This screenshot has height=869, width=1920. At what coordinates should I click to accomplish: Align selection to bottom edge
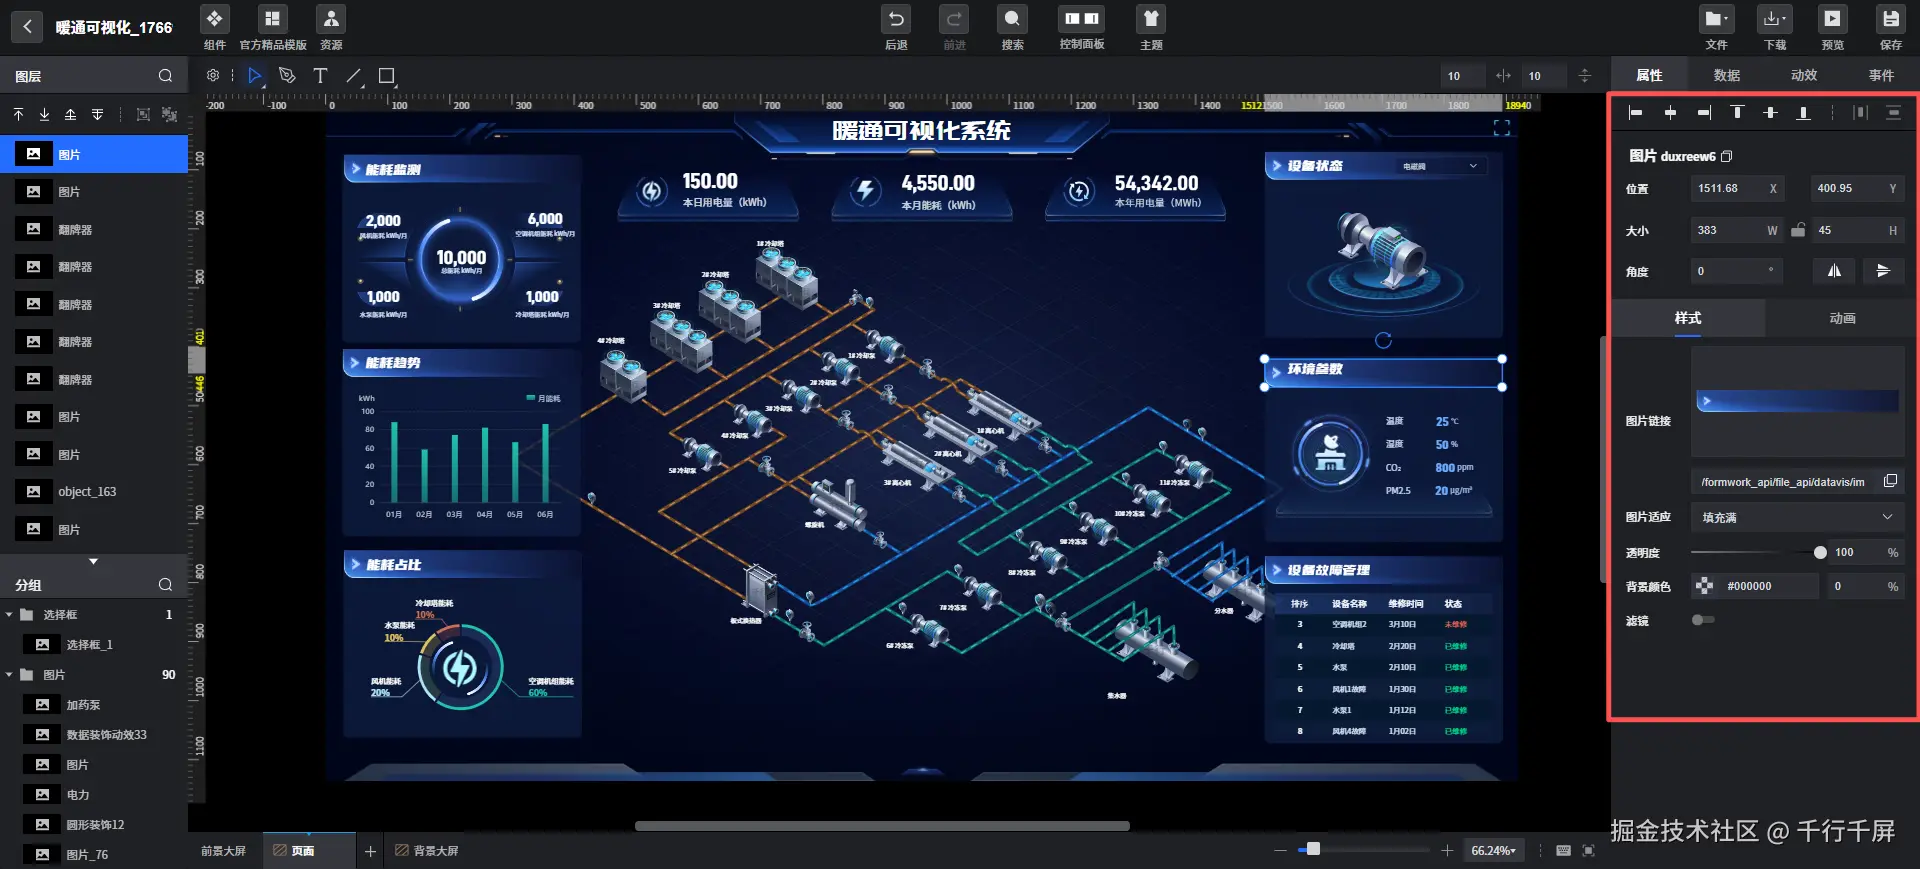pos(1803,113)
